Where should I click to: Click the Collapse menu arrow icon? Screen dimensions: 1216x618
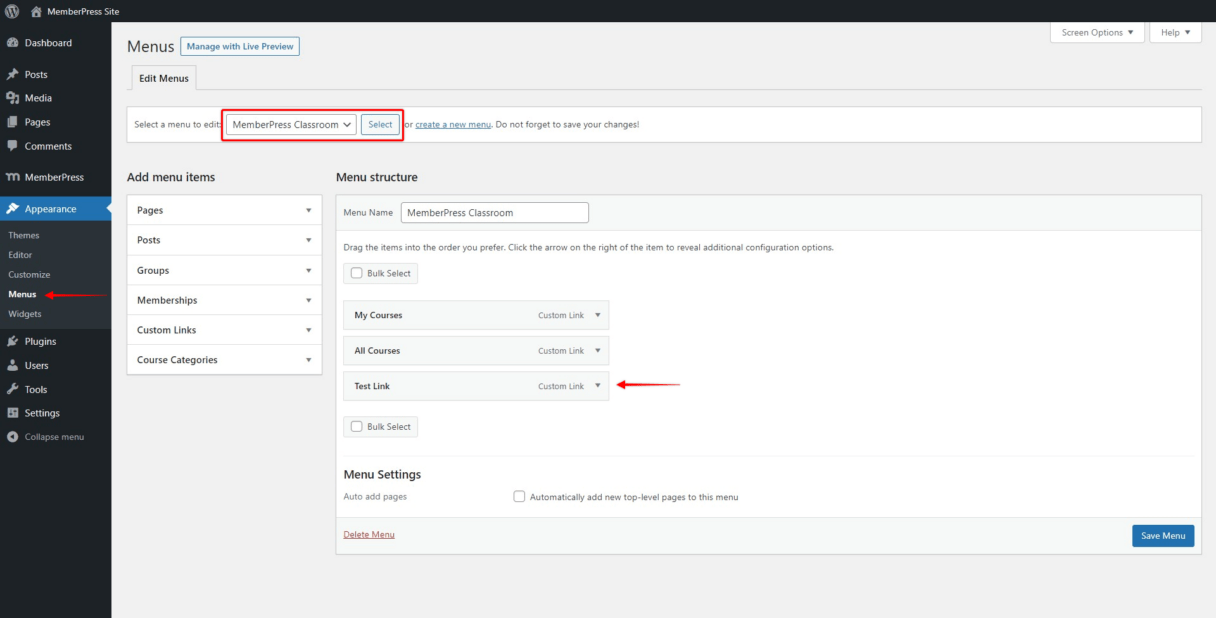(x=12, y=437)
